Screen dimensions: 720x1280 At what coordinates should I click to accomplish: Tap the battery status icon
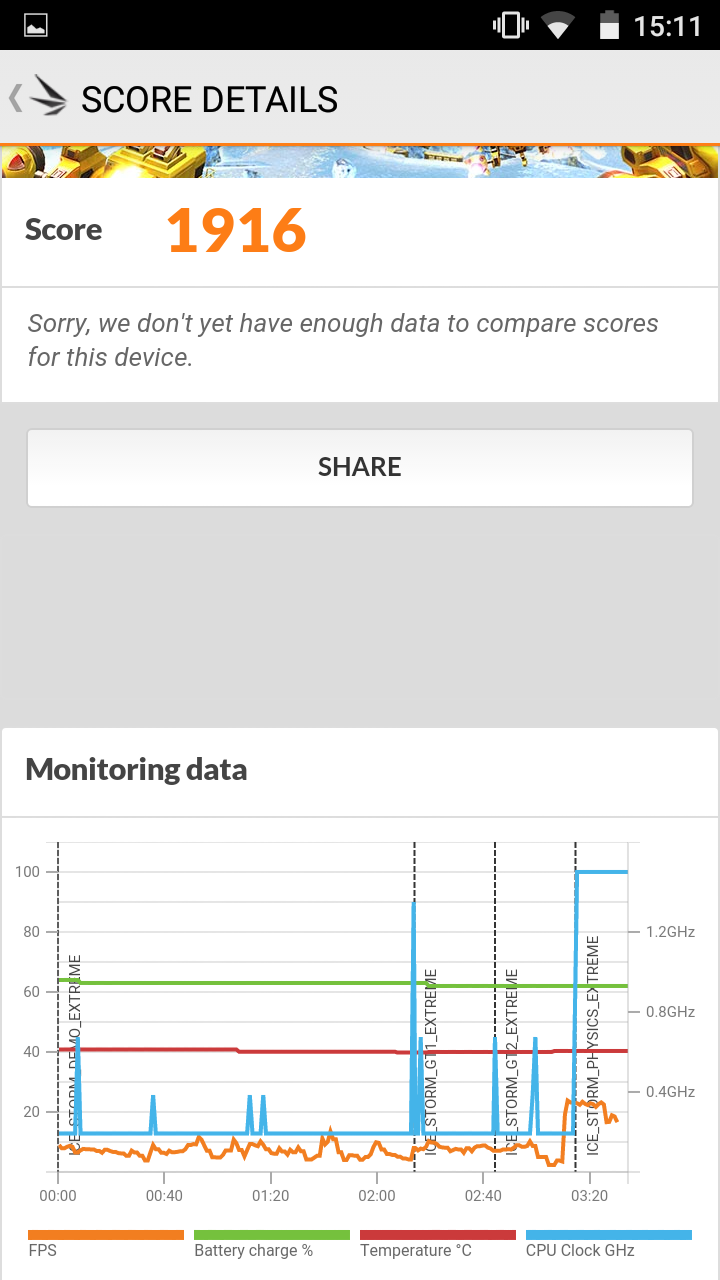click(609, 25)
